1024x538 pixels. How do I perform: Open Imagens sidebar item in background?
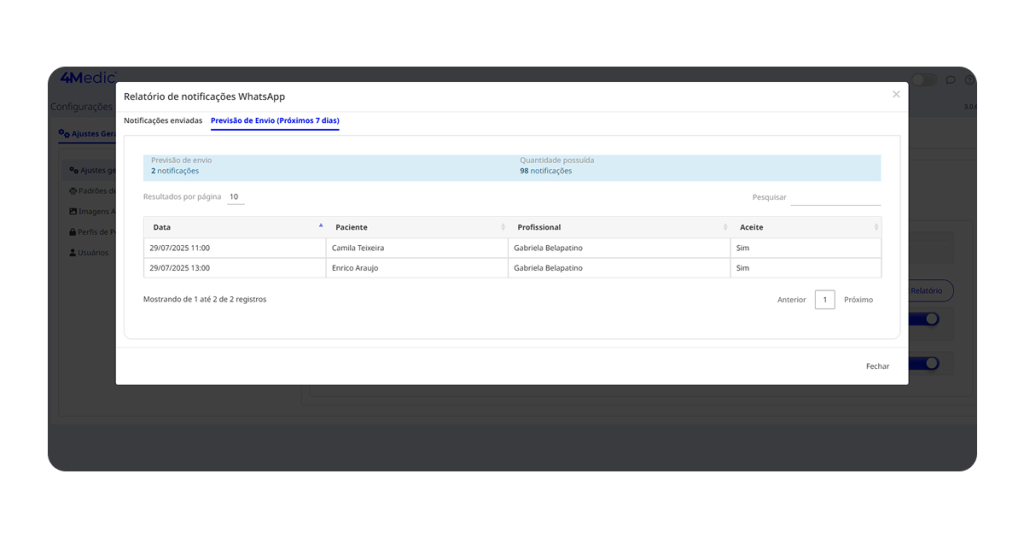tap(92, 212)
